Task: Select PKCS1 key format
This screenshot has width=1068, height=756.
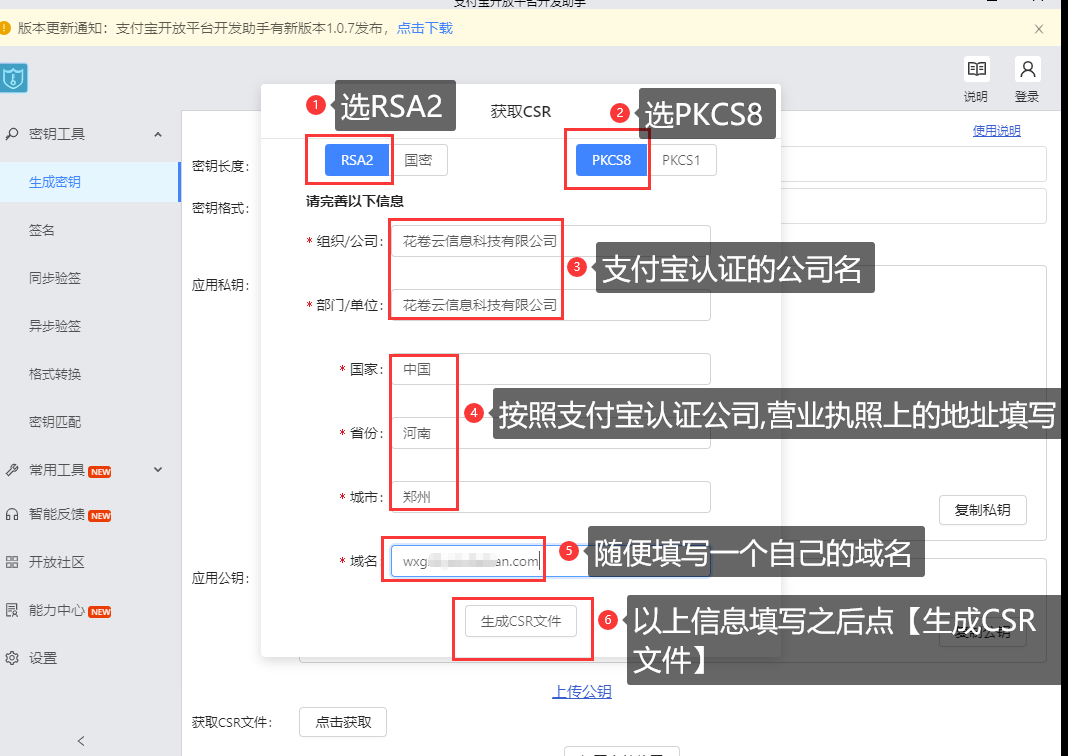Action: click(x=681, y=160)
